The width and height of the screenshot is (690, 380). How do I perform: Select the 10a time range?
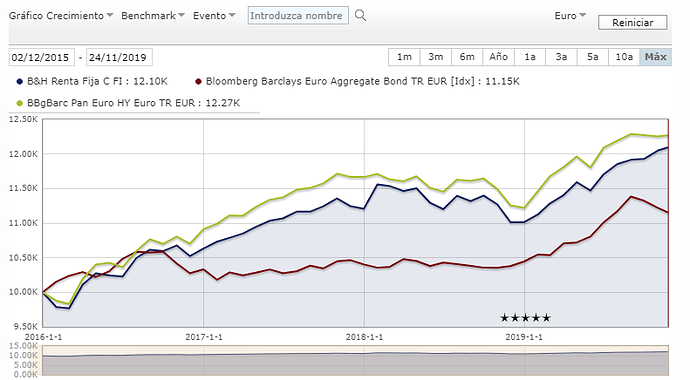pyautogui.click(x=624, y=57)
